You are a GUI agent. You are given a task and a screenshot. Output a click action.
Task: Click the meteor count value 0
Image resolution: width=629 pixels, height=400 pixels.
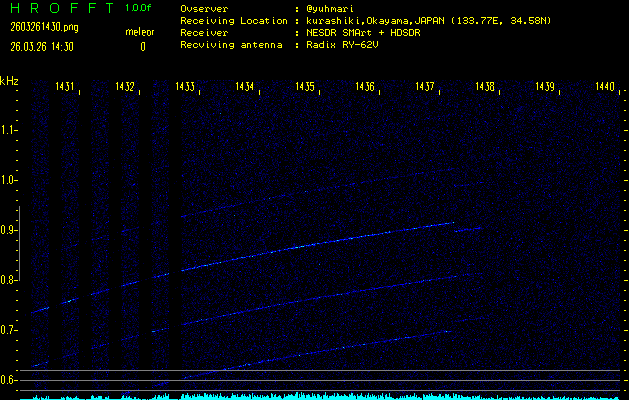pyautogui.click(x=142, y=46)
